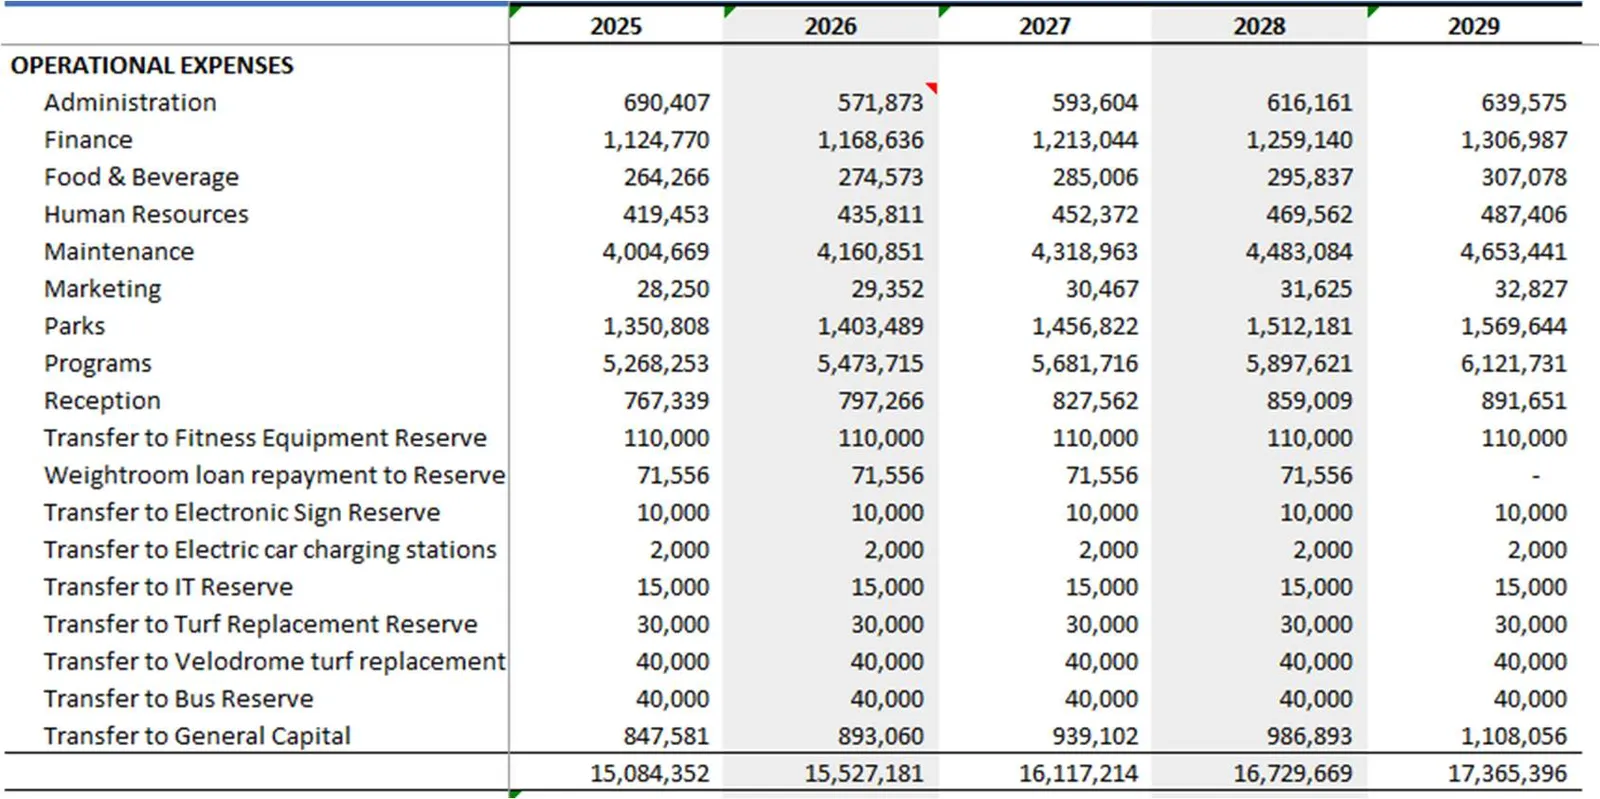Select the Human Resources row label

click(146, 214)
